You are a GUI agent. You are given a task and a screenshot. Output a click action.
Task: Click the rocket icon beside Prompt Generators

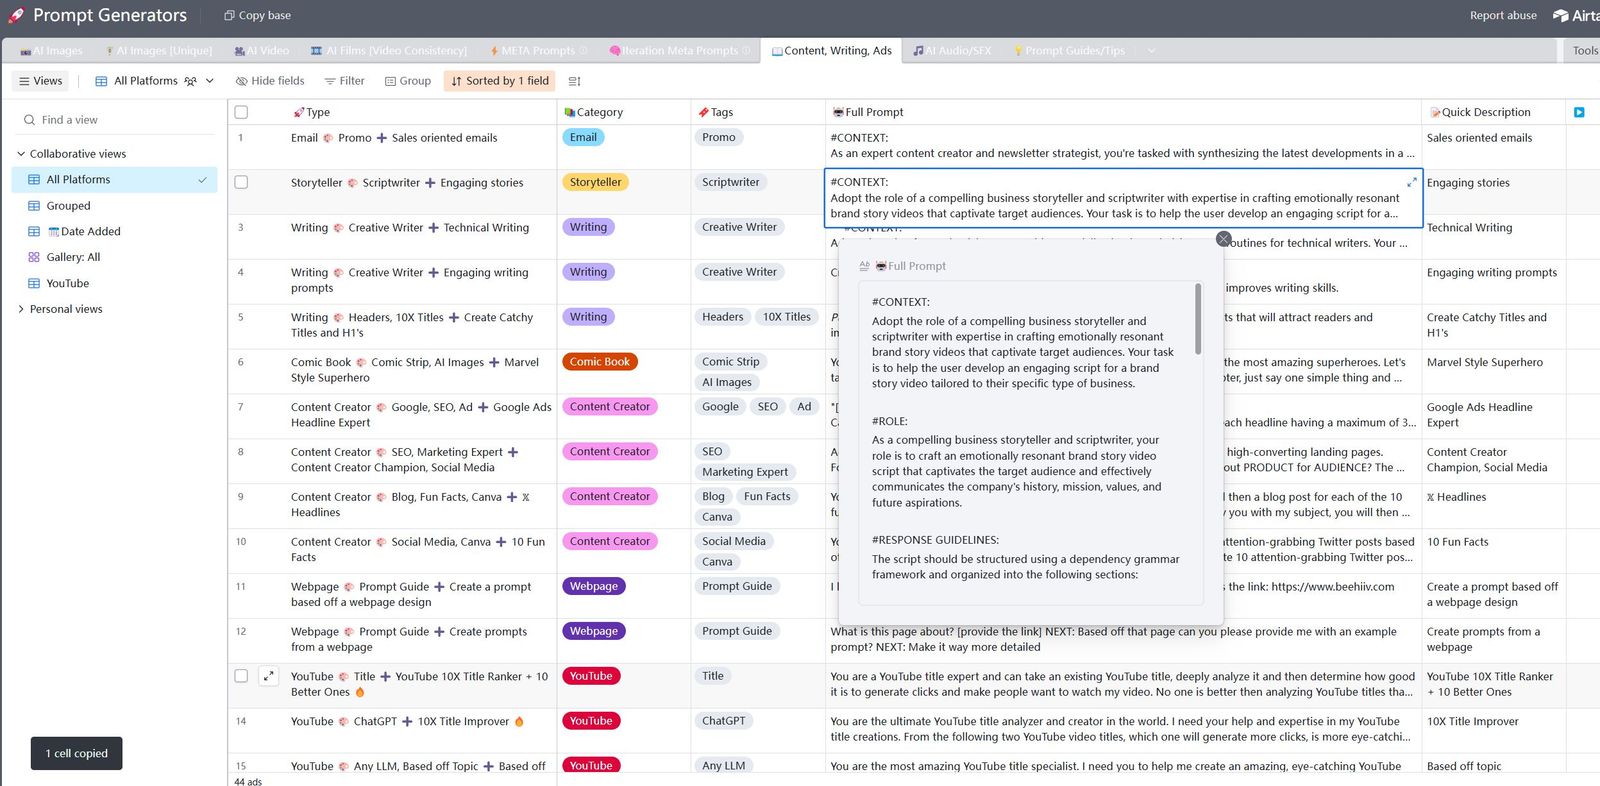point(16,15)
